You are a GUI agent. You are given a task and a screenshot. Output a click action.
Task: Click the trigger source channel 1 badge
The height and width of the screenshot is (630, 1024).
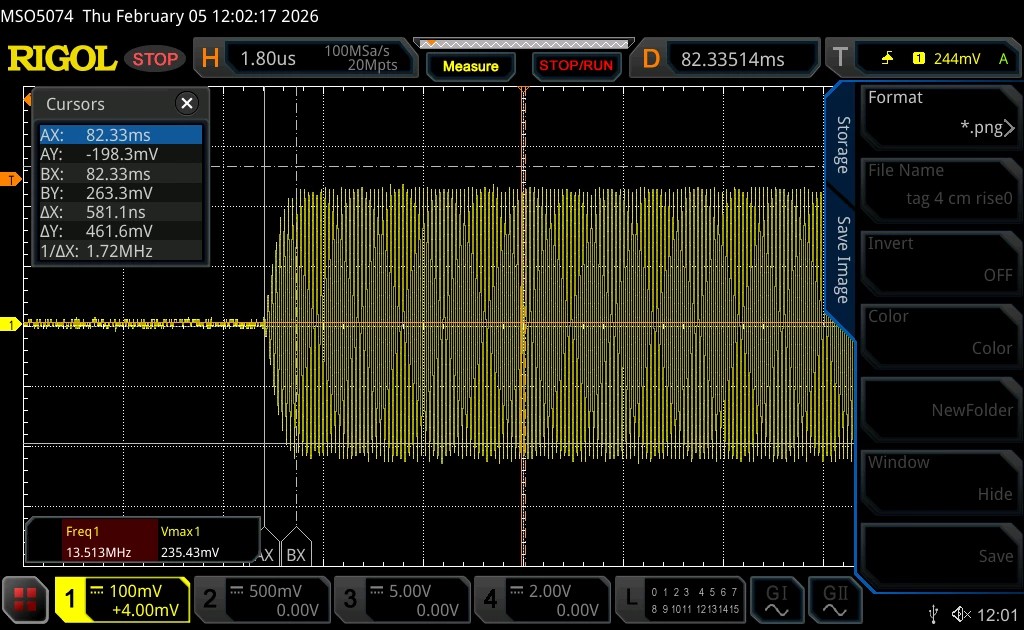[x=918, y=59]
